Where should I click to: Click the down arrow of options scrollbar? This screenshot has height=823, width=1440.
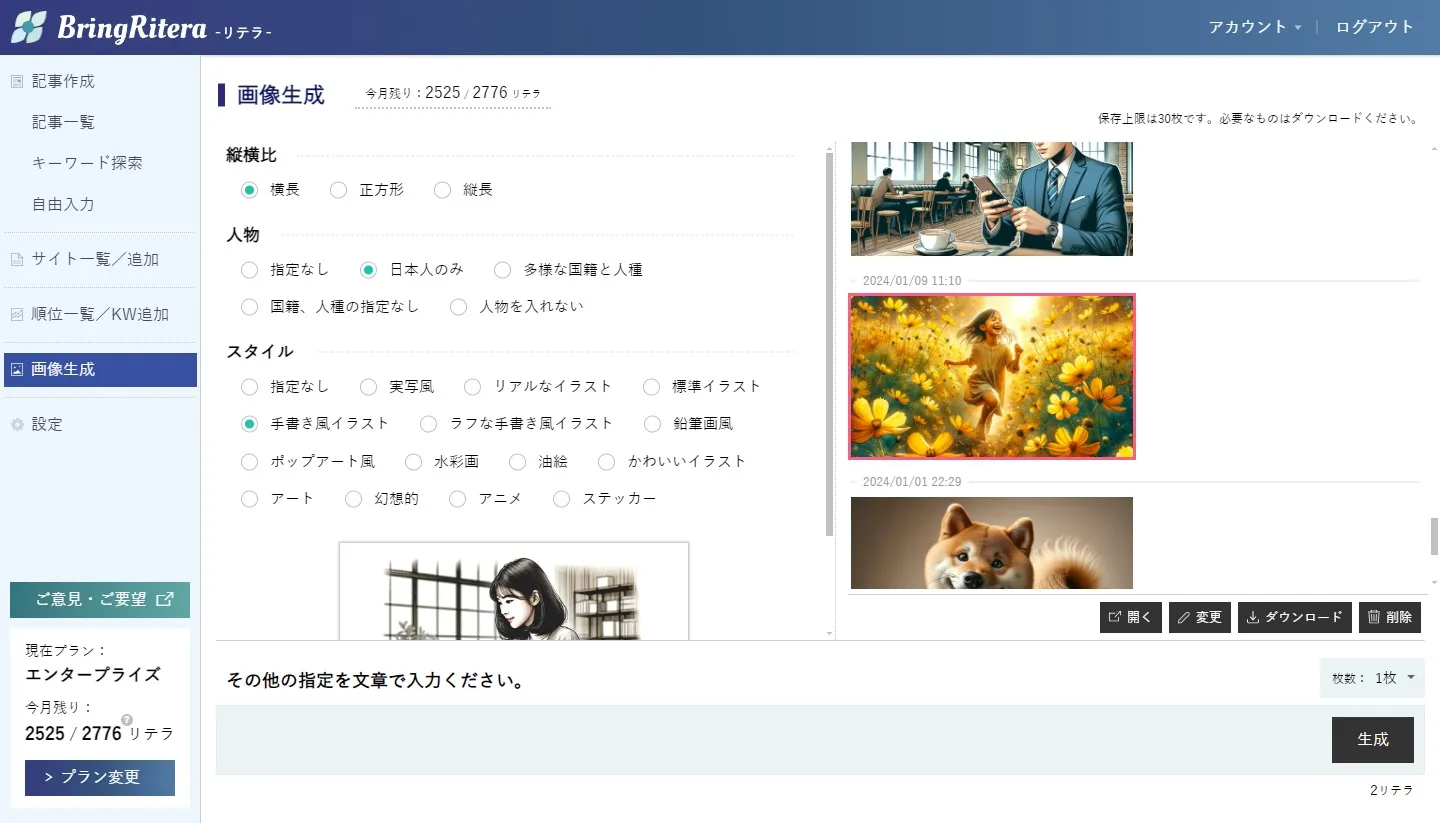point(829,633)
